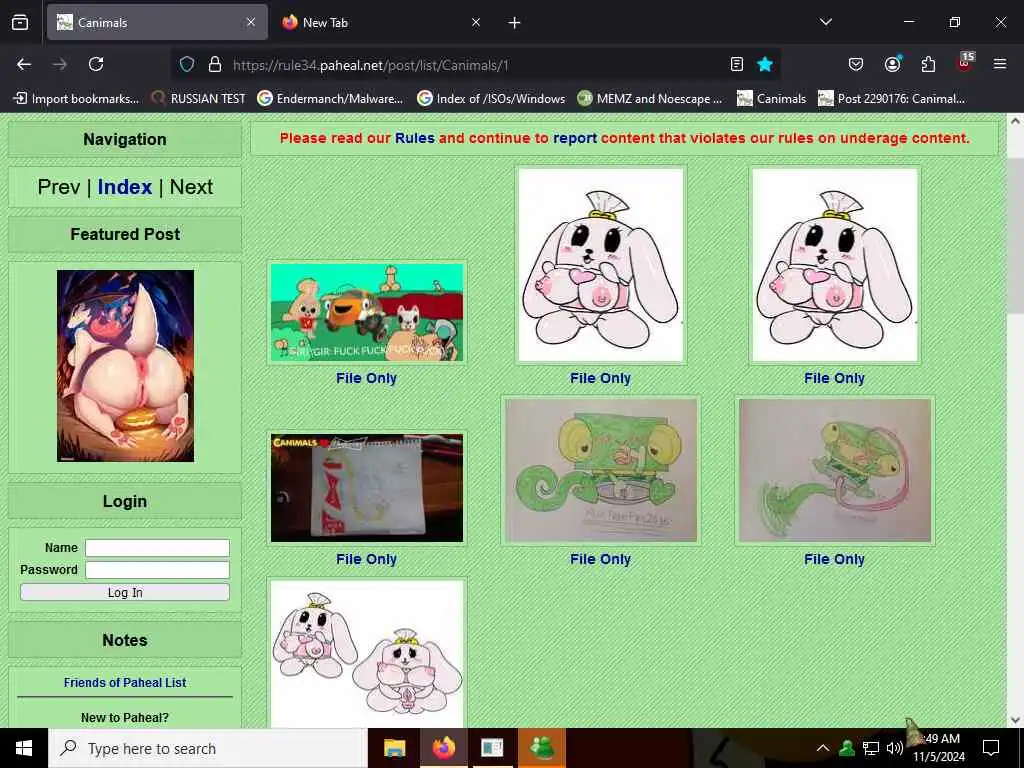Open File Explorer from the taskbar
The width and height of the screenshot is (1024, 768).
pos(394,748)
